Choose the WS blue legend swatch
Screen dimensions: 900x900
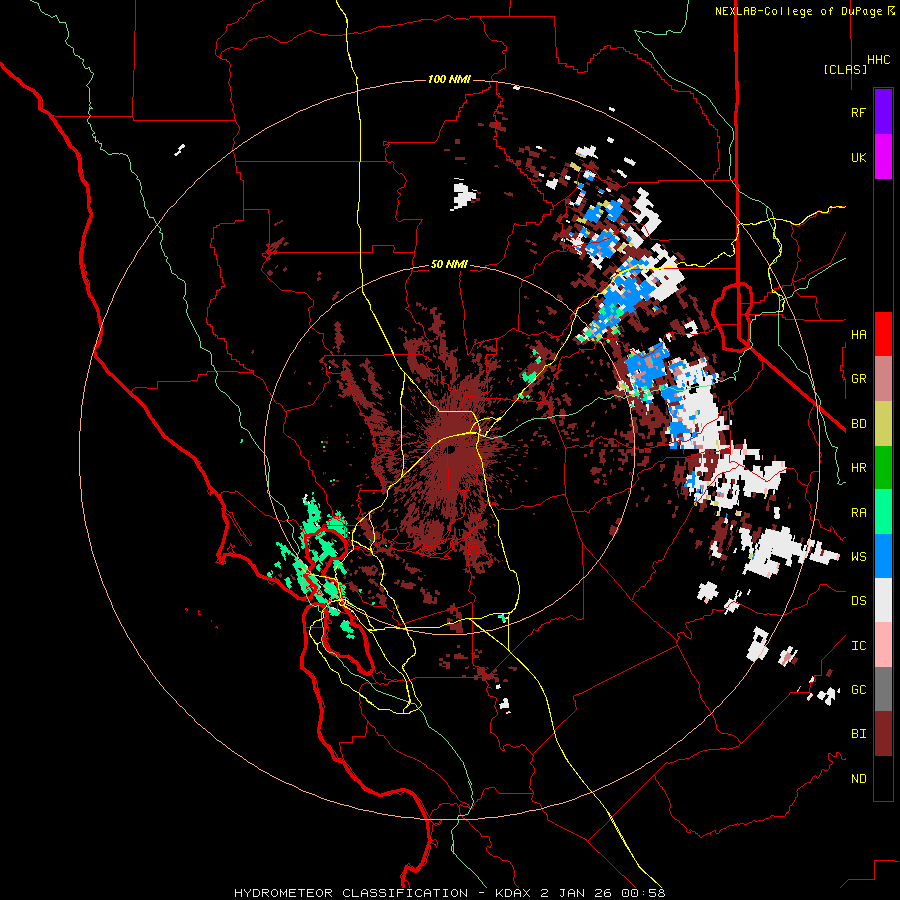[883, 556]
